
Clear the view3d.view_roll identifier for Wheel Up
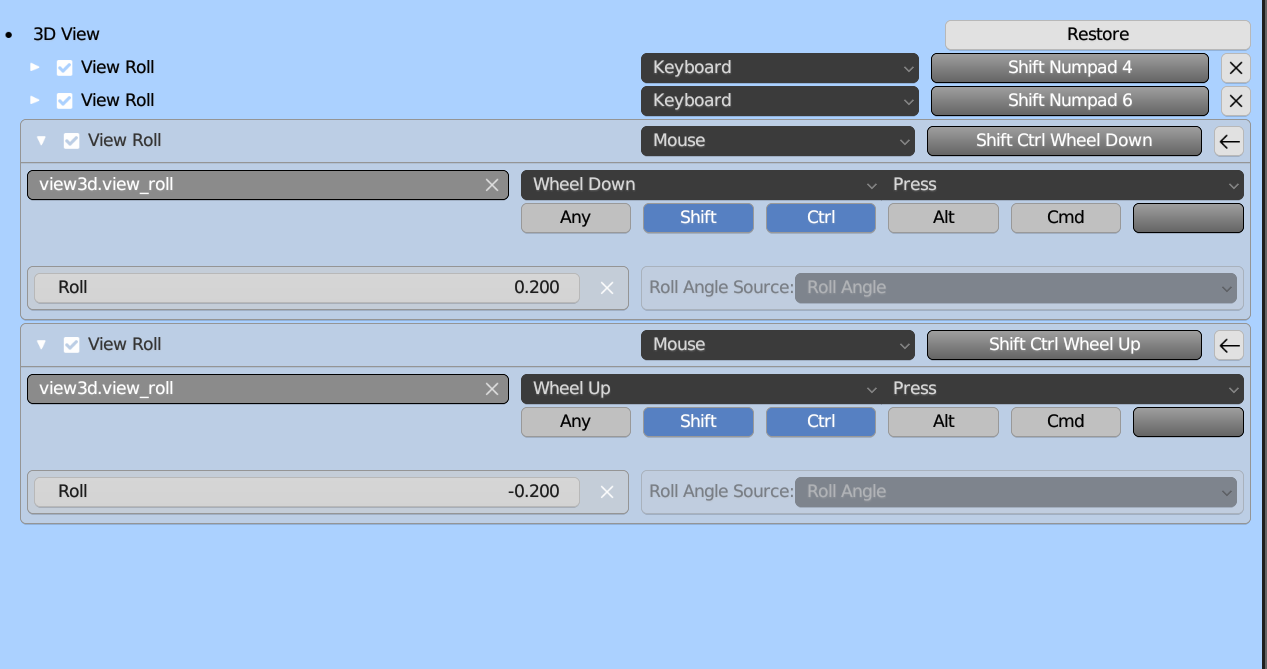tap(491, 389)
